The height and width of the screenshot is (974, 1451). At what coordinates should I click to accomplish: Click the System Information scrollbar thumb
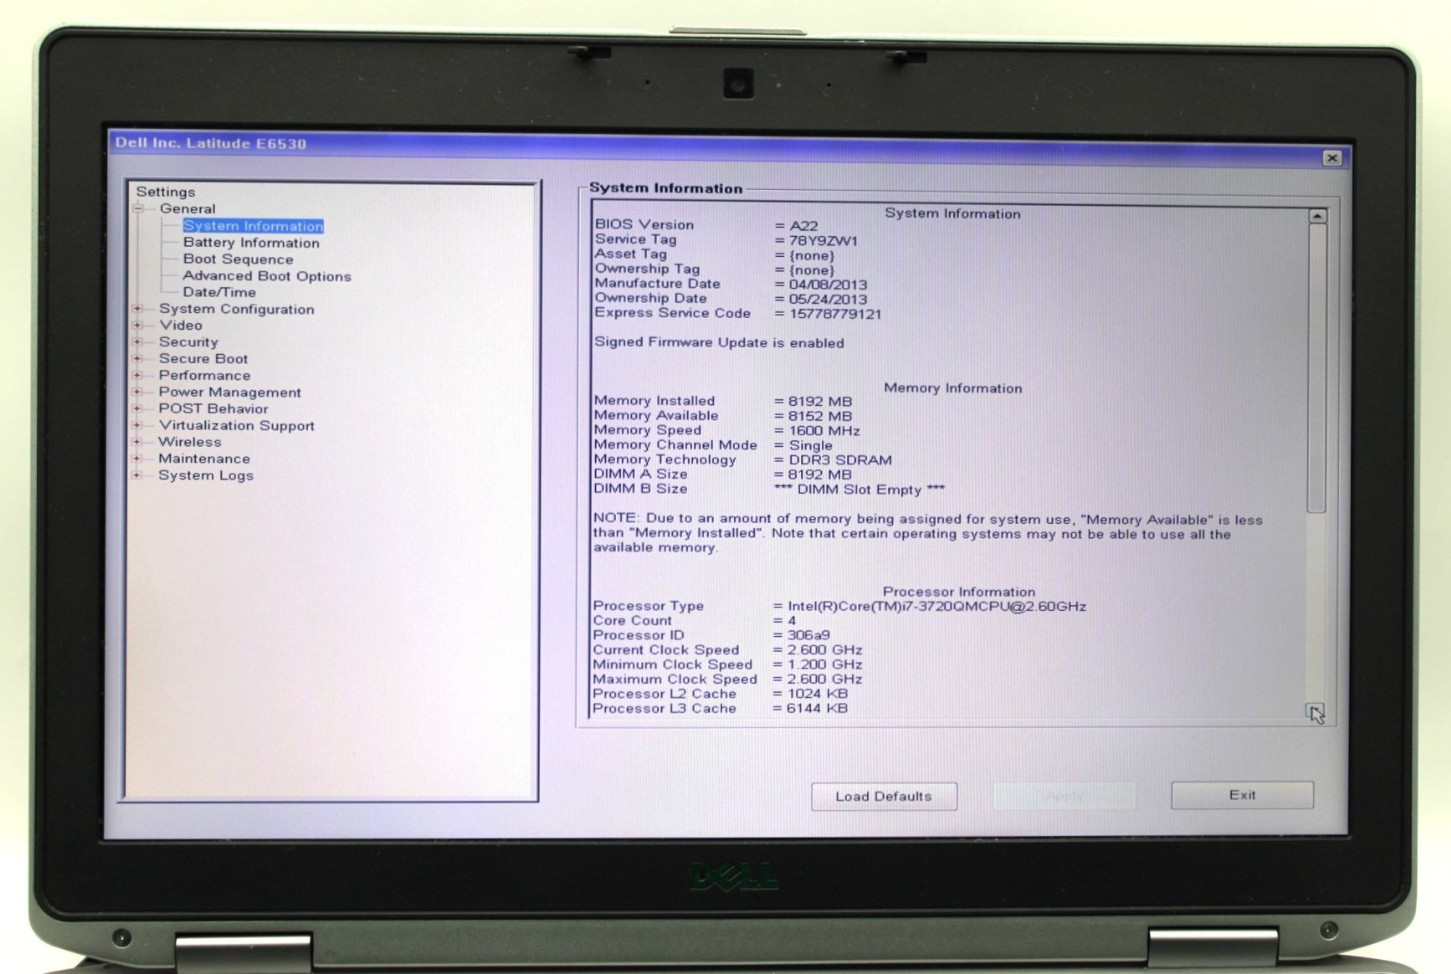(1317, 368)
